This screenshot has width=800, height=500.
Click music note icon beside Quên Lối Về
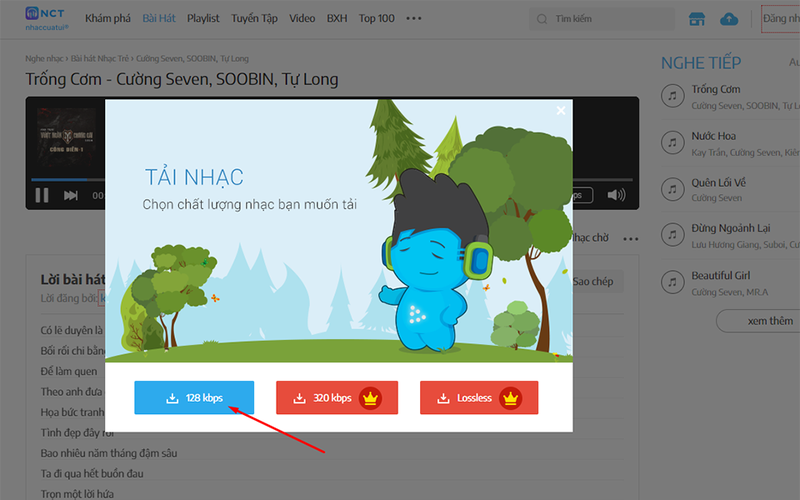point(672,189)
